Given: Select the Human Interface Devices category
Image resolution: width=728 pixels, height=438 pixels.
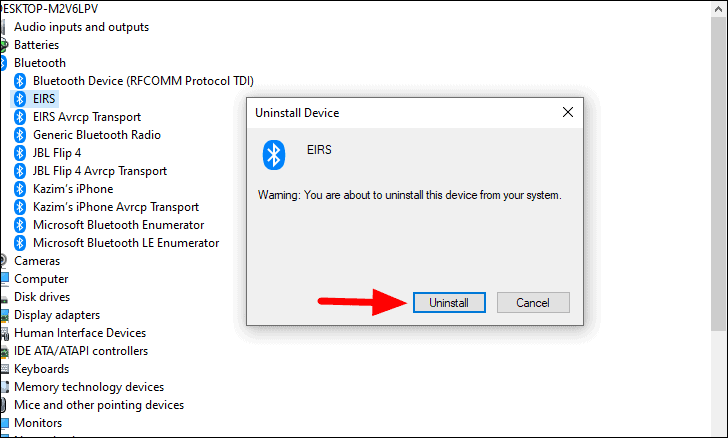Looking at the screenshot, I should pyautogui.click(x=80, y=333).
